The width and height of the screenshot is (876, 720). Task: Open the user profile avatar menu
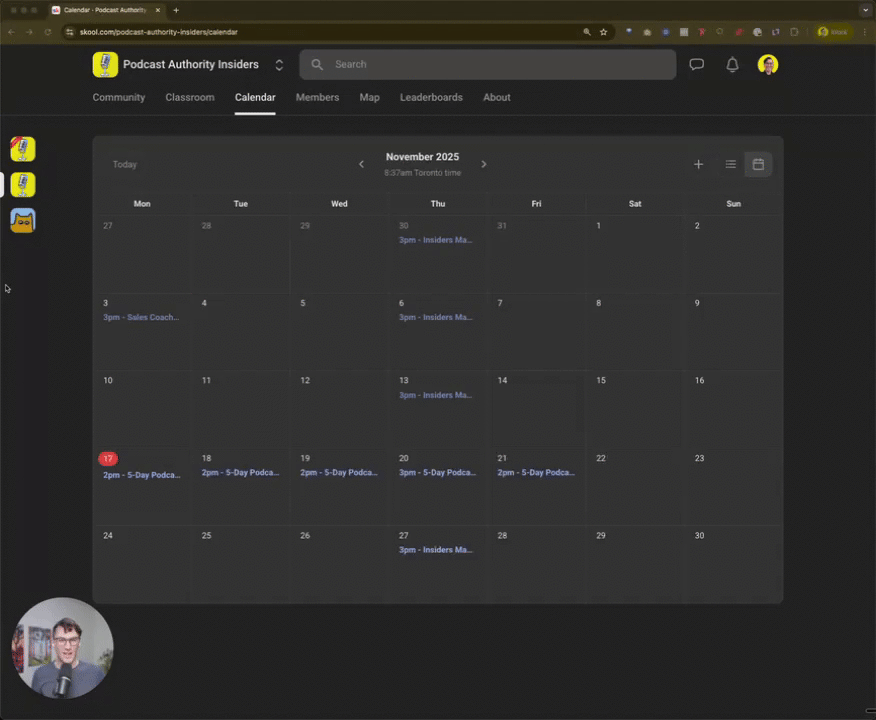[768, 64]
